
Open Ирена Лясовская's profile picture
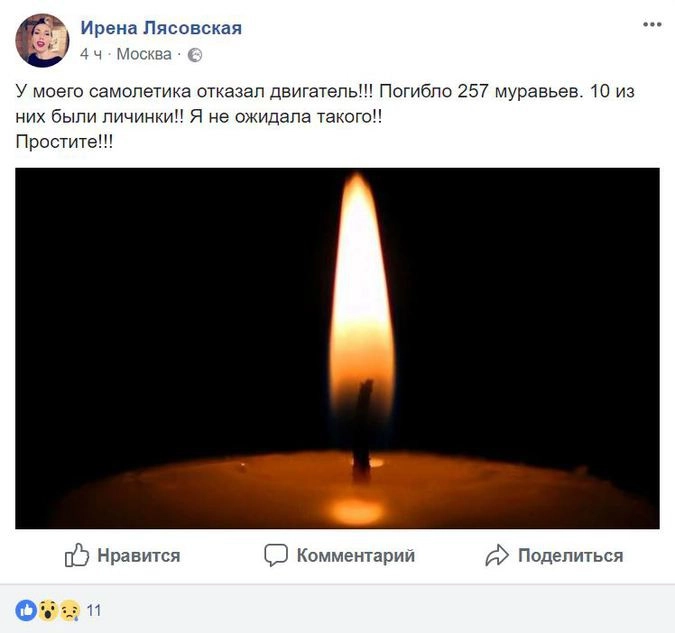click(x=42, y=40)
